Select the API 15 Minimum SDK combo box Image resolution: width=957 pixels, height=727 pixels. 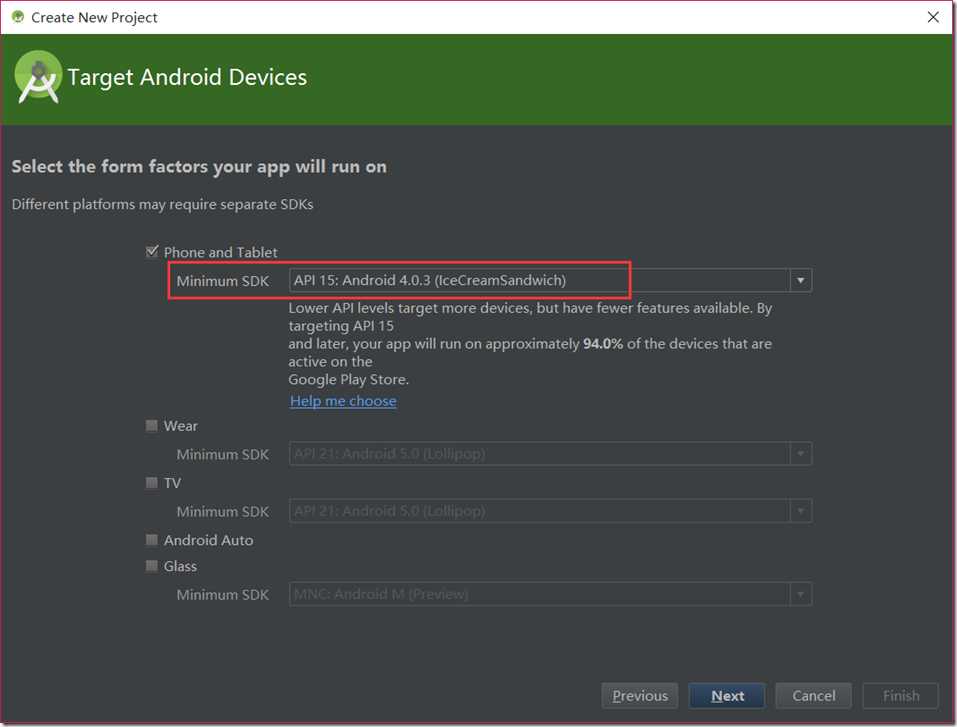coord(539,281)
